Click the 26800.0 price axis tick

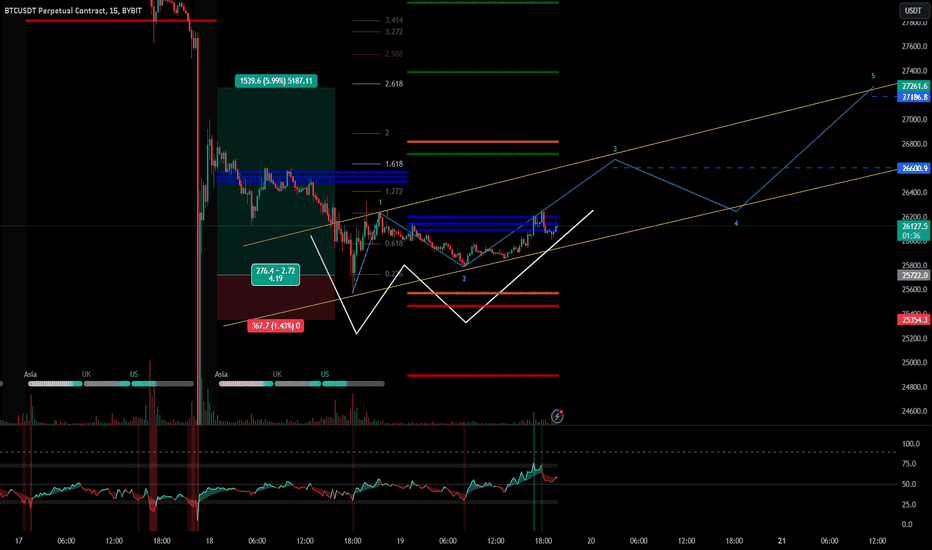tap(914, 144)
